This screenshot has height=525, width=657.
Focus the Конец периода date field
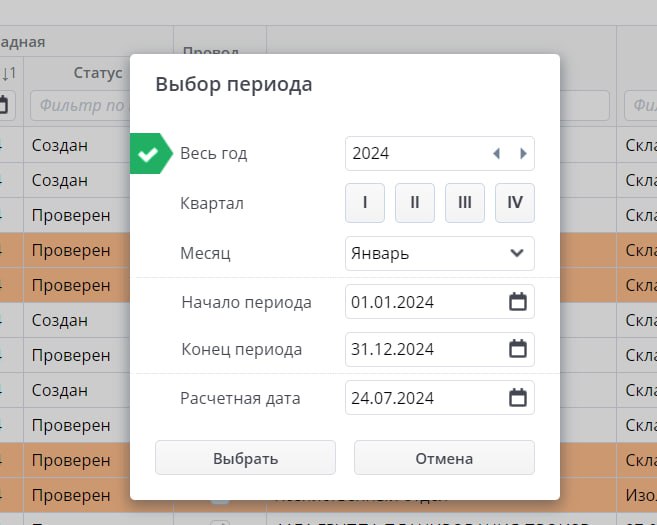point(440,349)
